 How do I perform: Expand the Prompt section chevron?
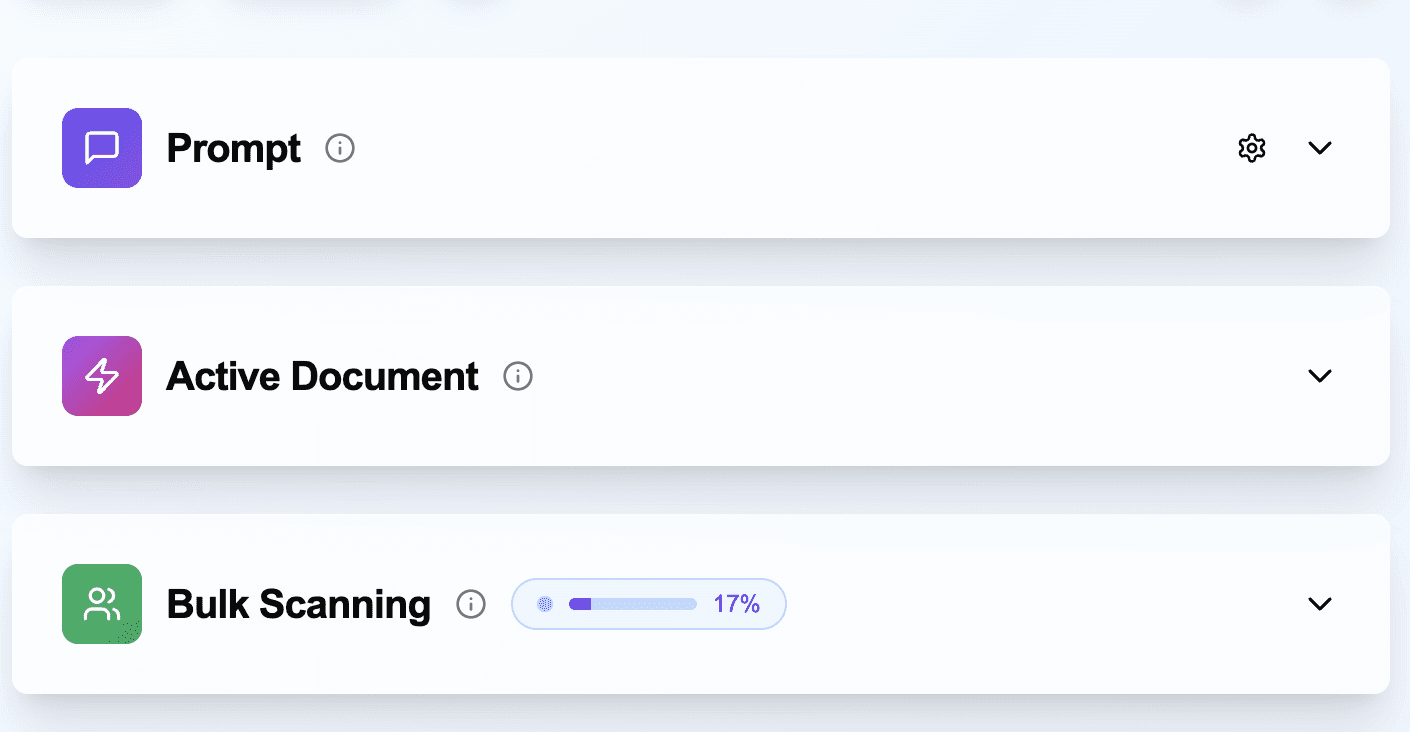tap(1320, 148)
